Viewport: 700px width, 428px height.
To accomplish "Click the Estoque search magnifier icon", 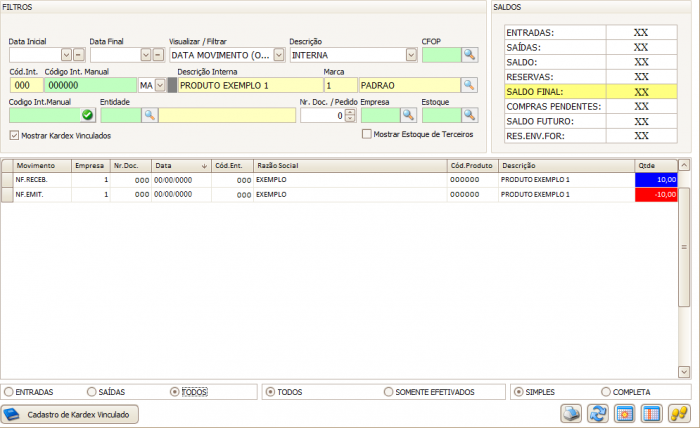I will coord(469,116).
